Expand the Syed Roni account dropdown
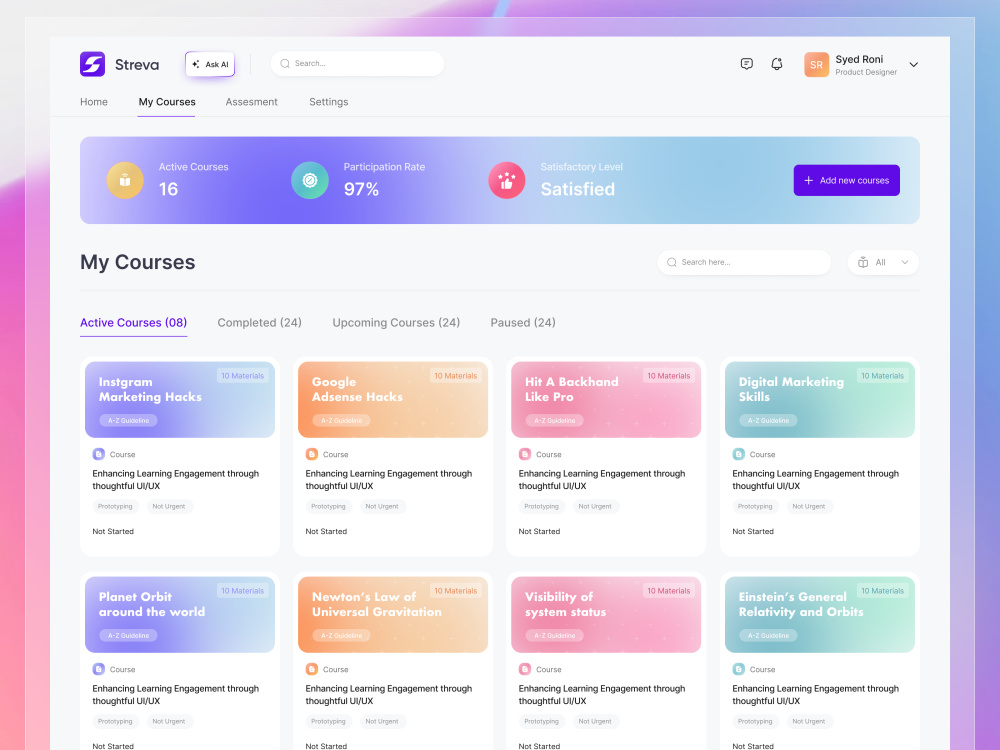The height and width of the screenshot is (750, 1000). (x=913, y=64)
